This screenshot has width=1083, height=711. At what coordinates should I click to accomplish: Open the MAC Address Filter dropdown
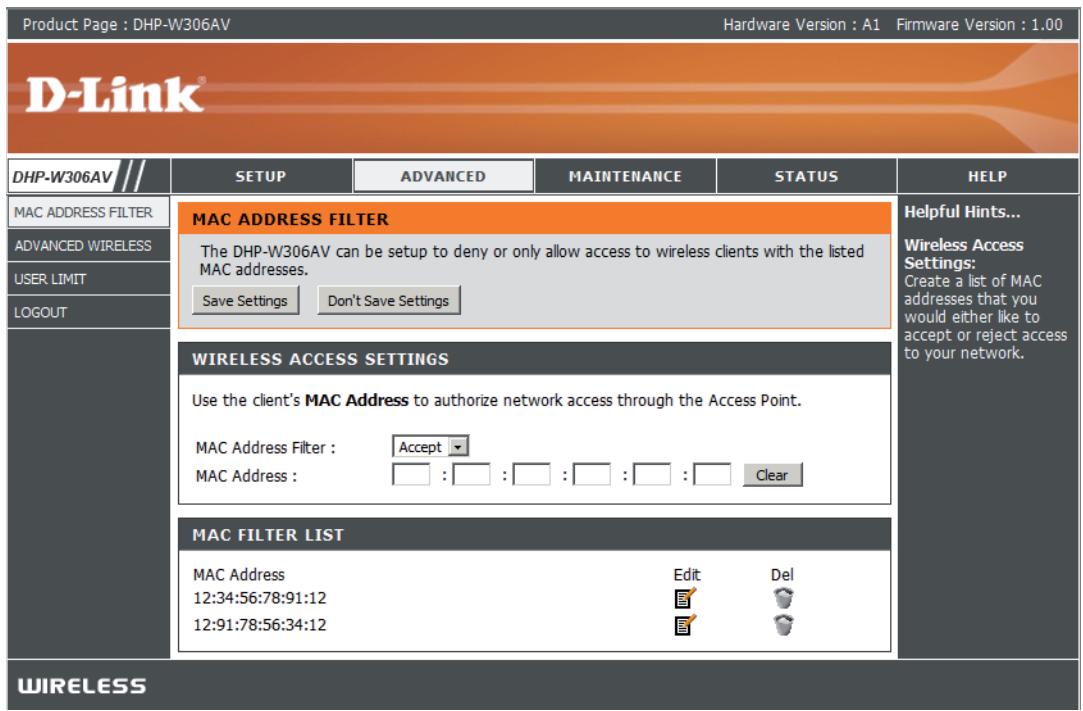tap(430, 446)
